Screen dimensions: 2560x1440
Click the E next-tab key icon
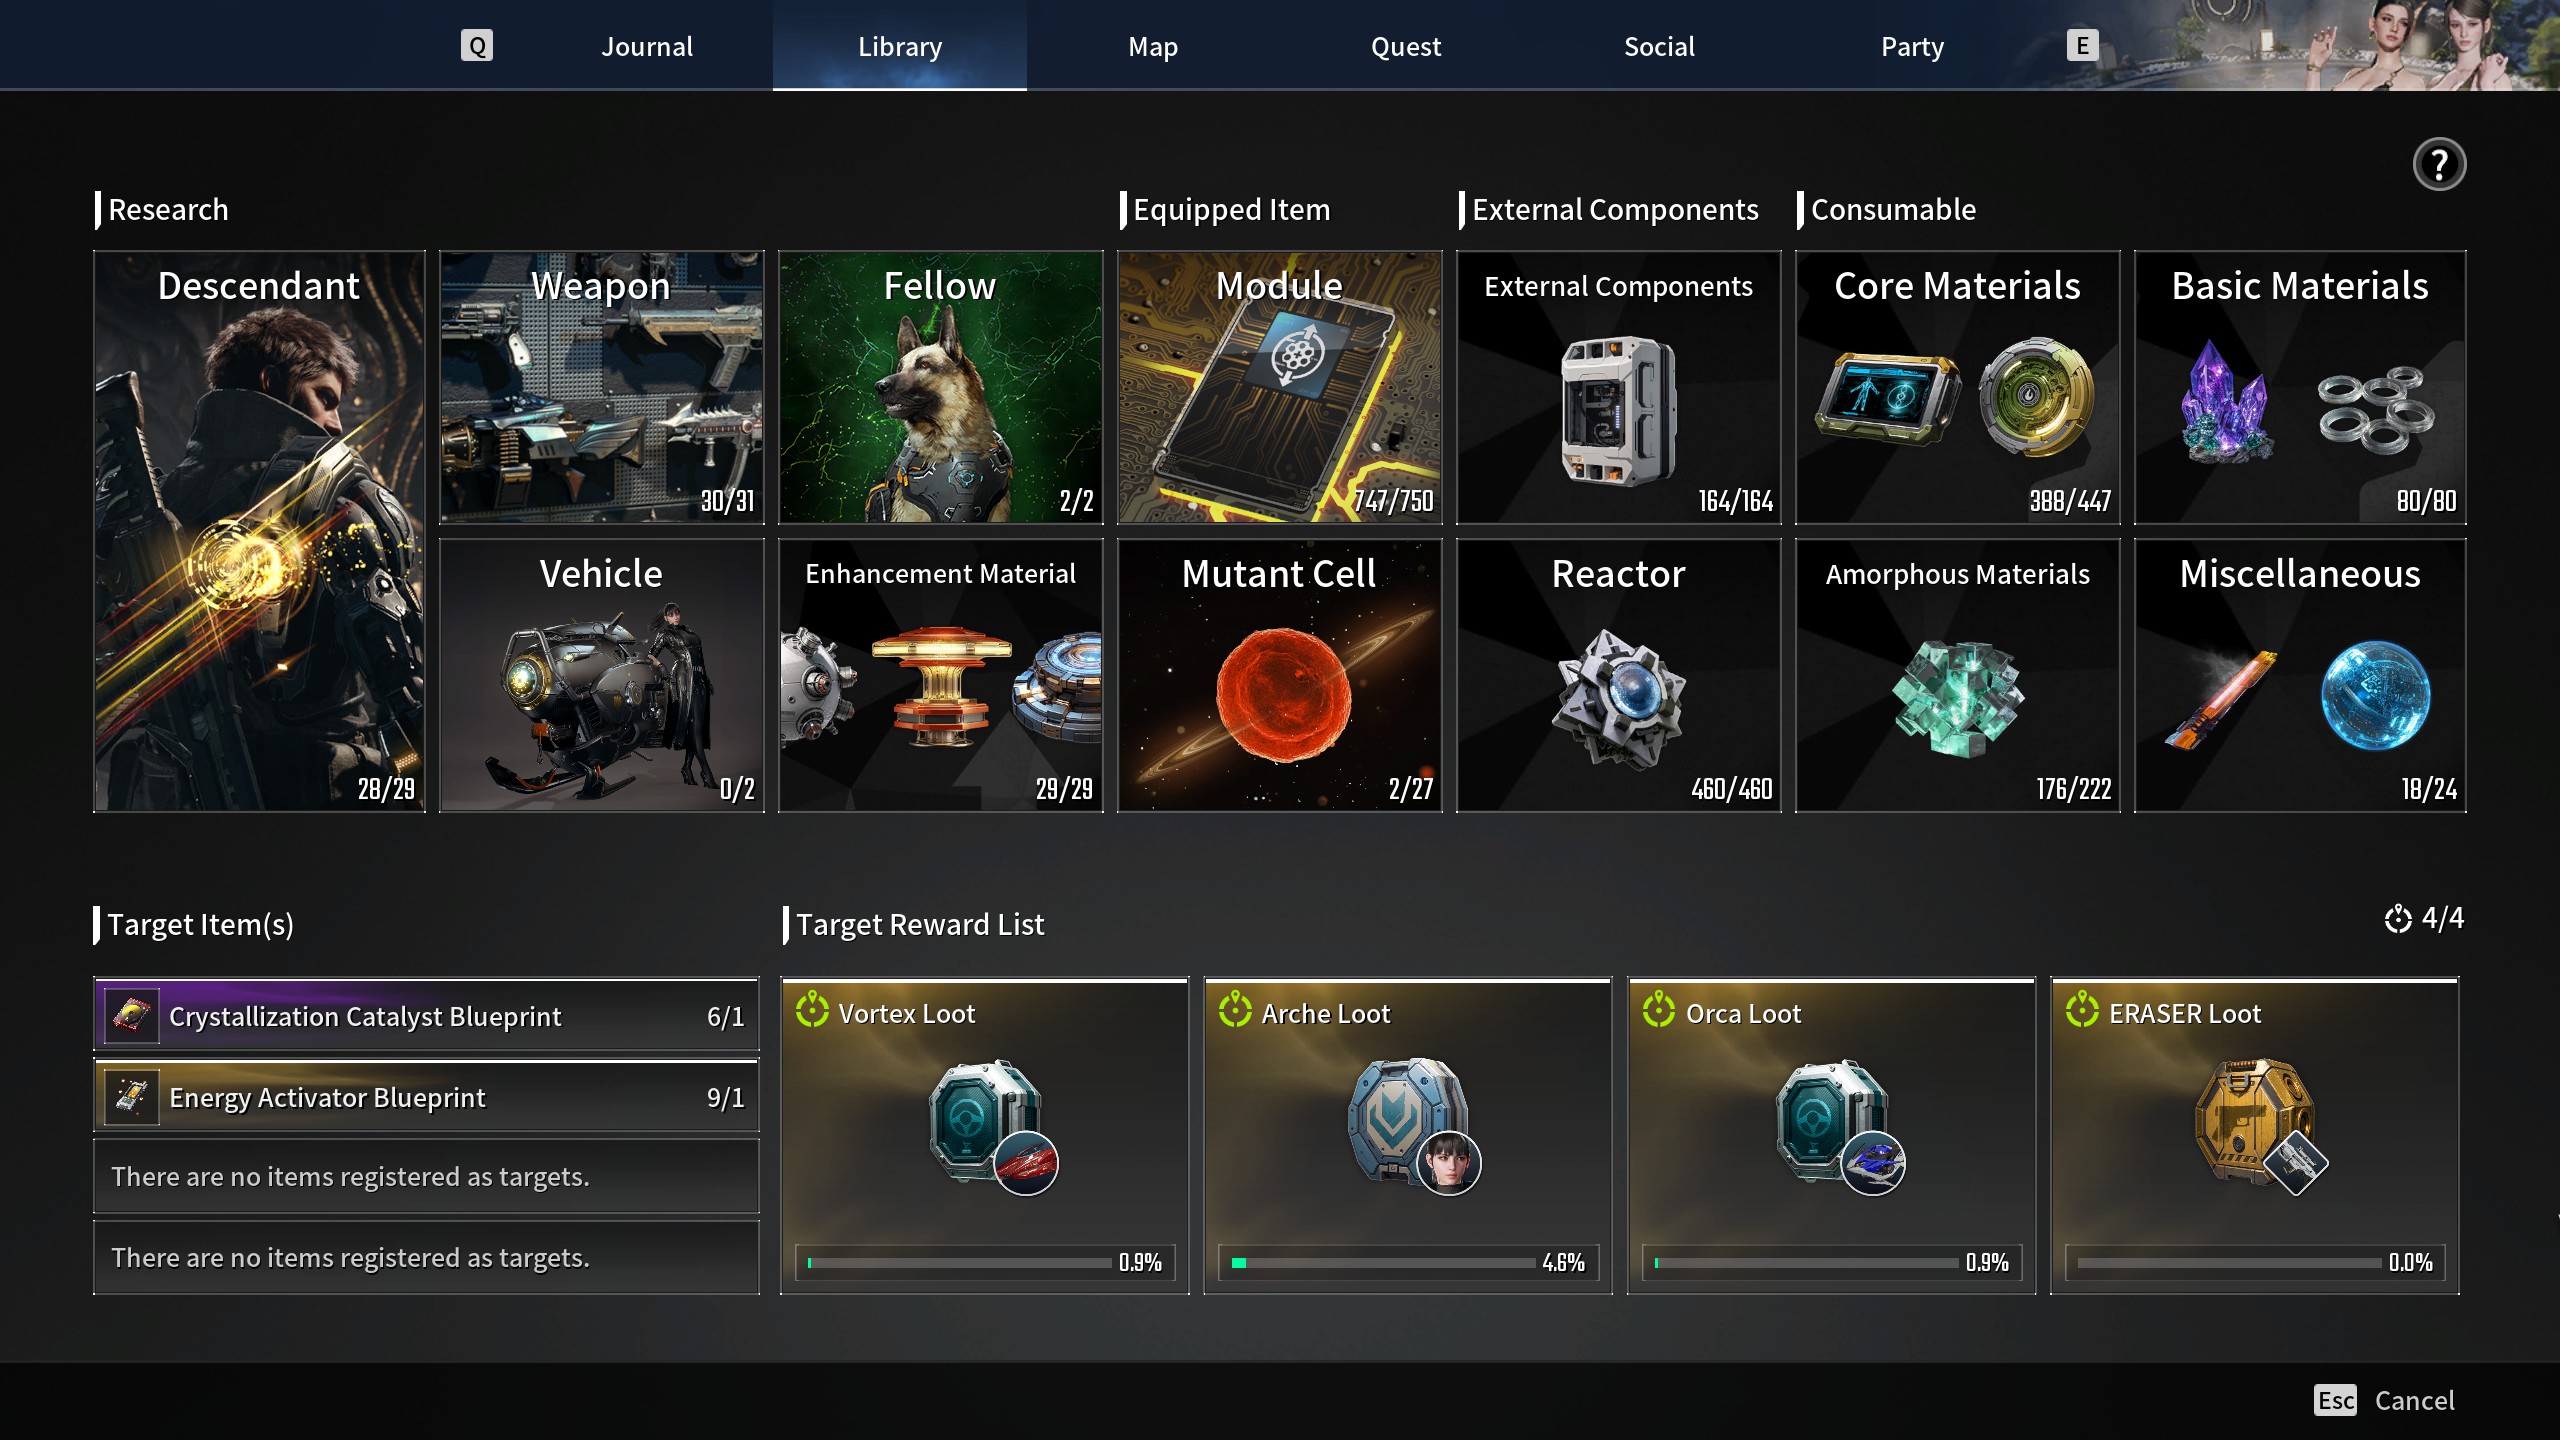[2082, 46]
